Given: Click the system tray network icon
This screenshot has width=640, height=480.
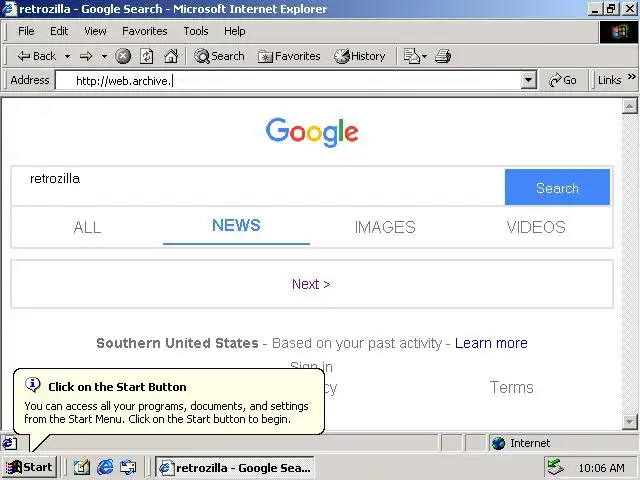Looking at the screenshot, I should point(555,468).
